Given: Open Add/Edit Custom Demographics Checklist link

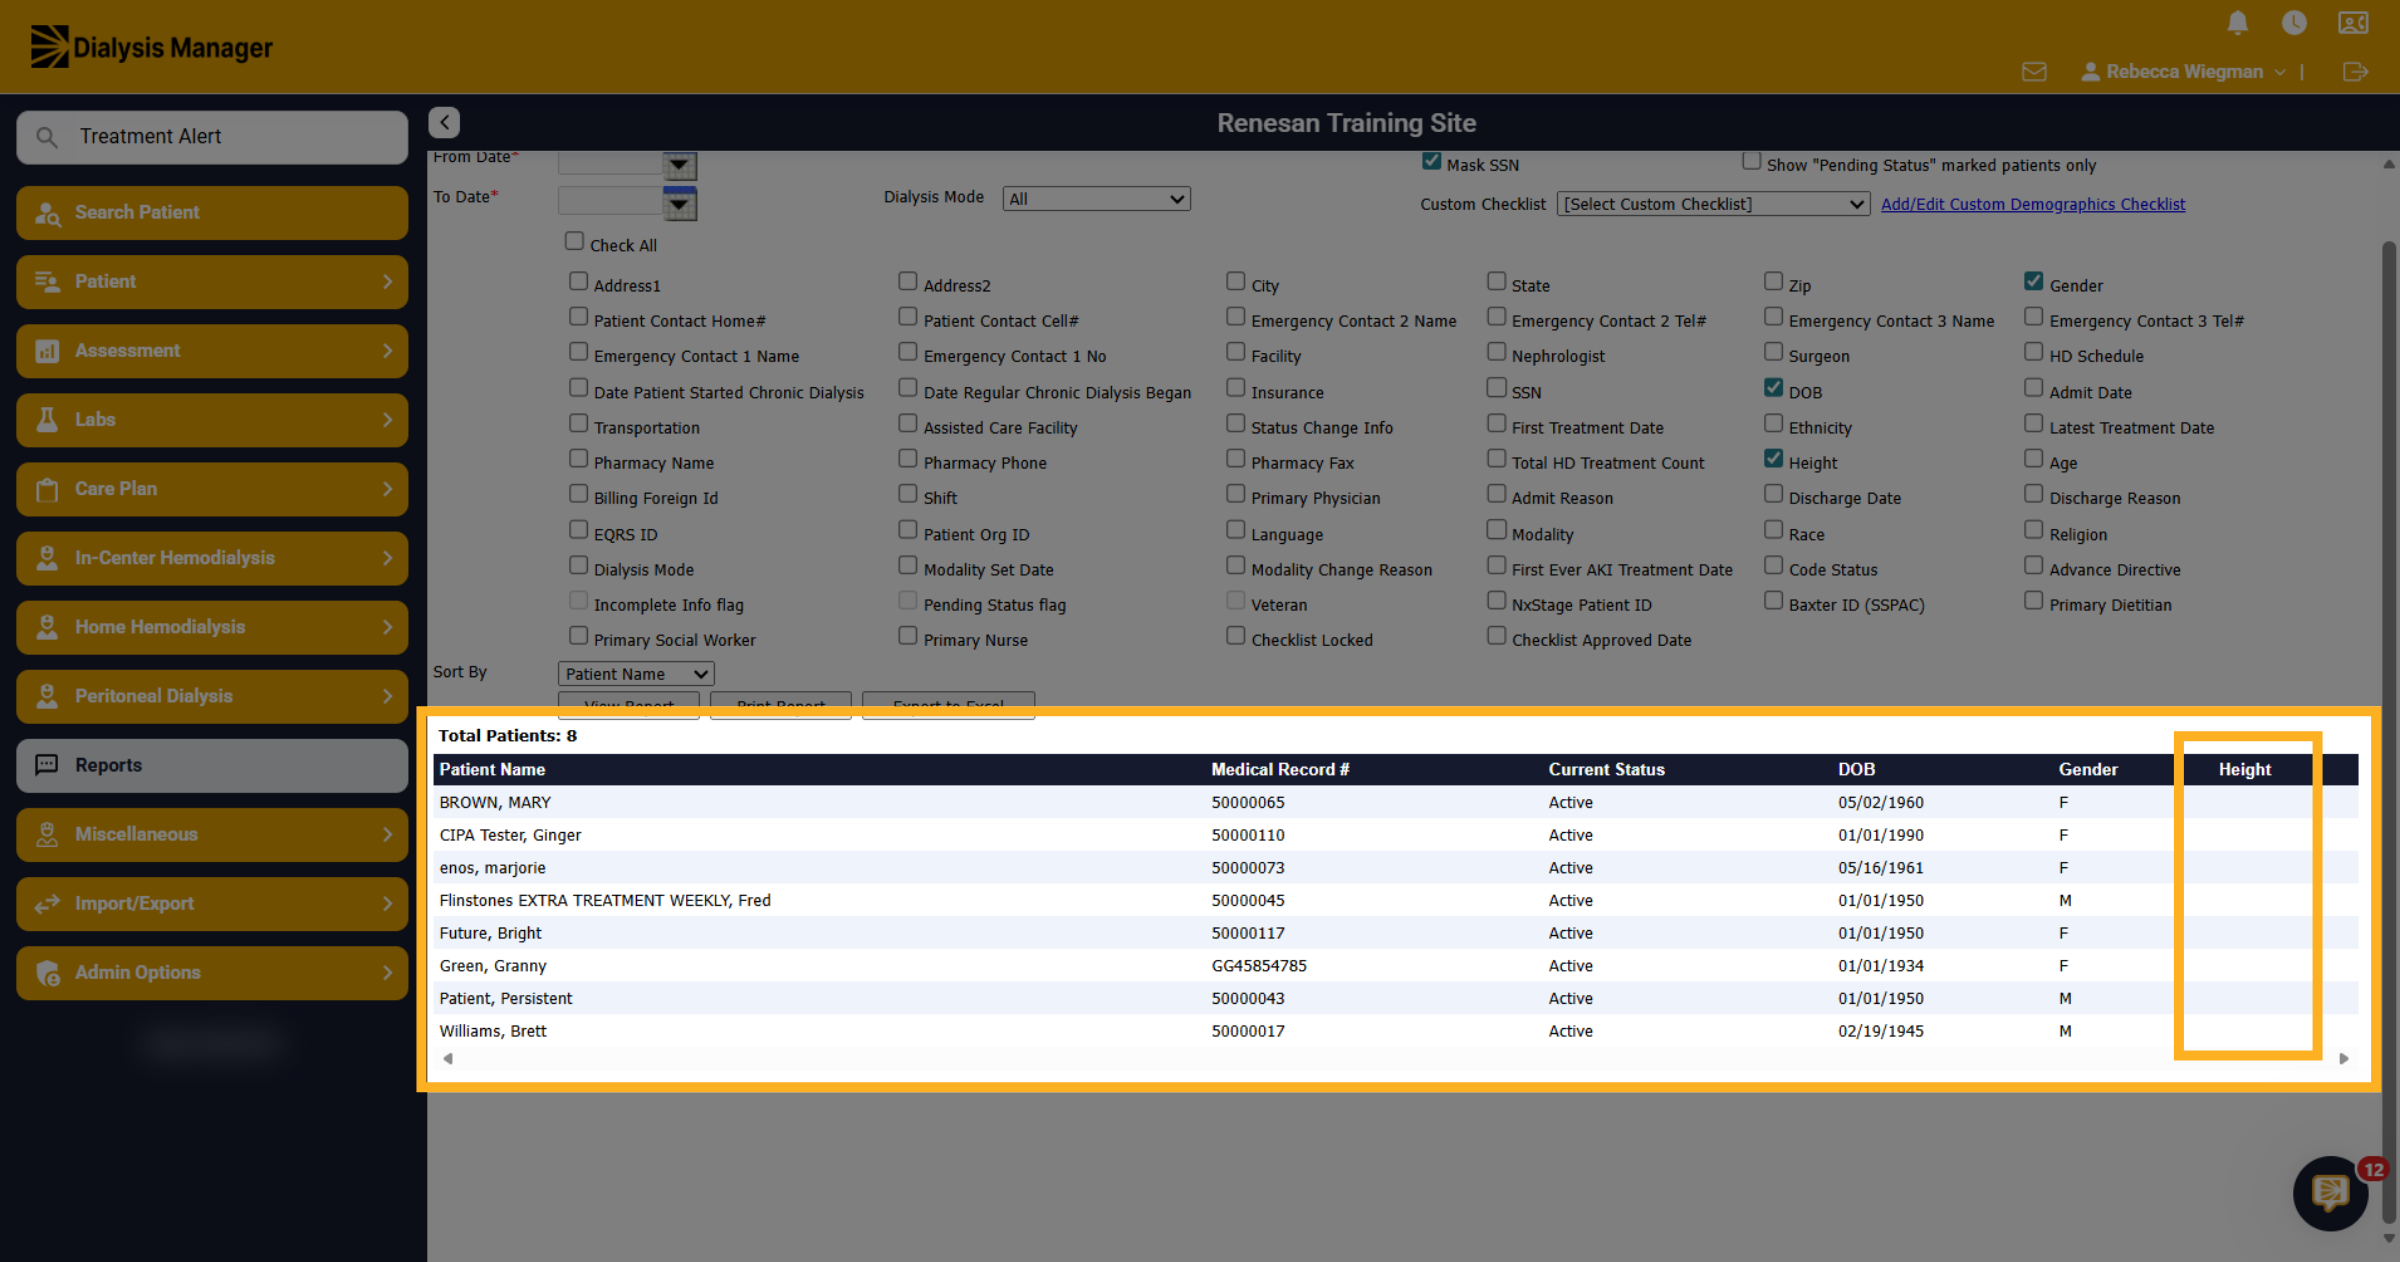Looking at the screenshot, I should [2033, 204].
